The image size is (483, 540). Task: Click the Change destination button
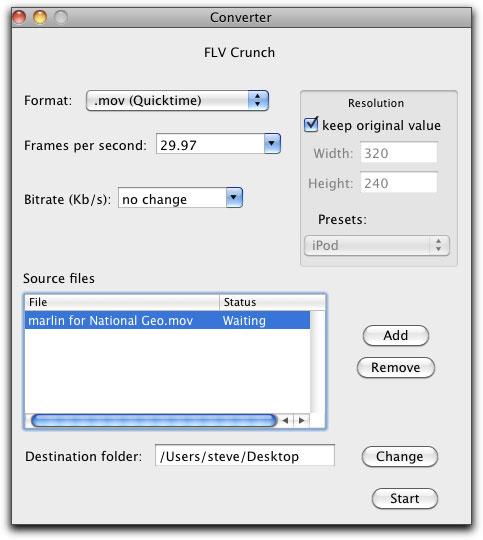click(400, 457)
